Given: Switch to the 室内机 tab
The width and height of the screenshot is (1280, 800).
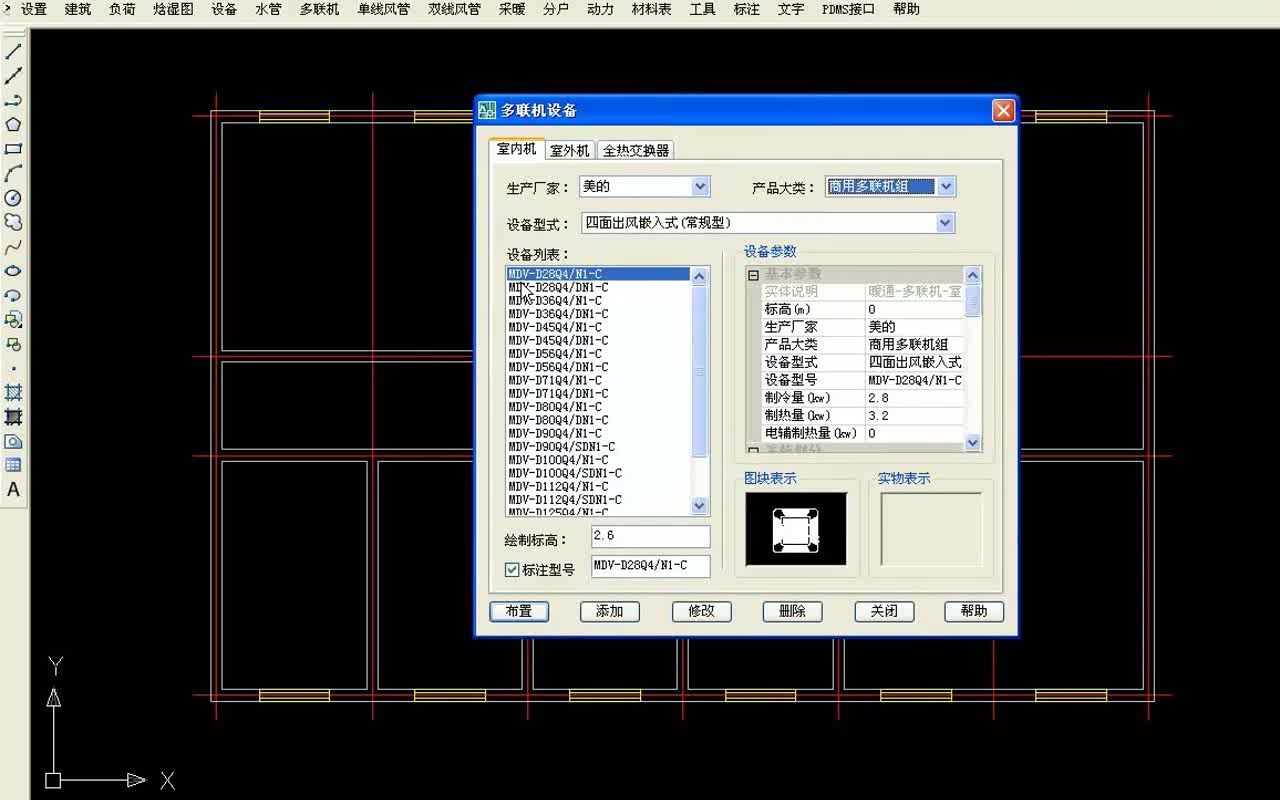Looking at the screenshot, I should click(517, 149).
